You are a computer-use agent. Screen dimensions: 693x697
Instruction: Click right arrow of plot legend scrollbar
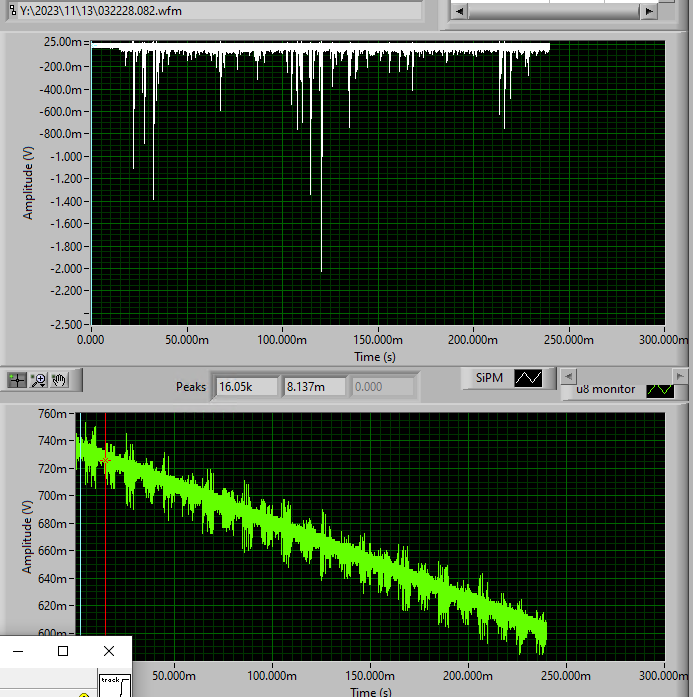pos(679,377)
